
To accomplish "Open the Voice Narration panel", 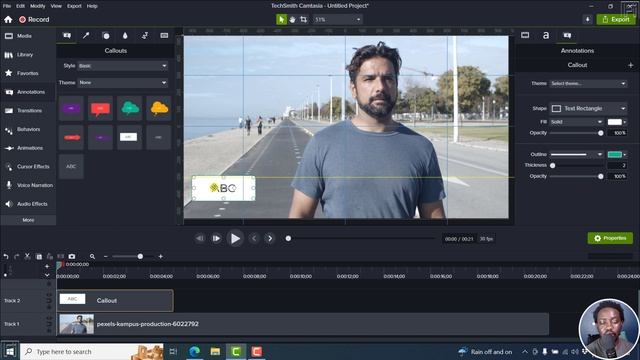I will point(28,185).
